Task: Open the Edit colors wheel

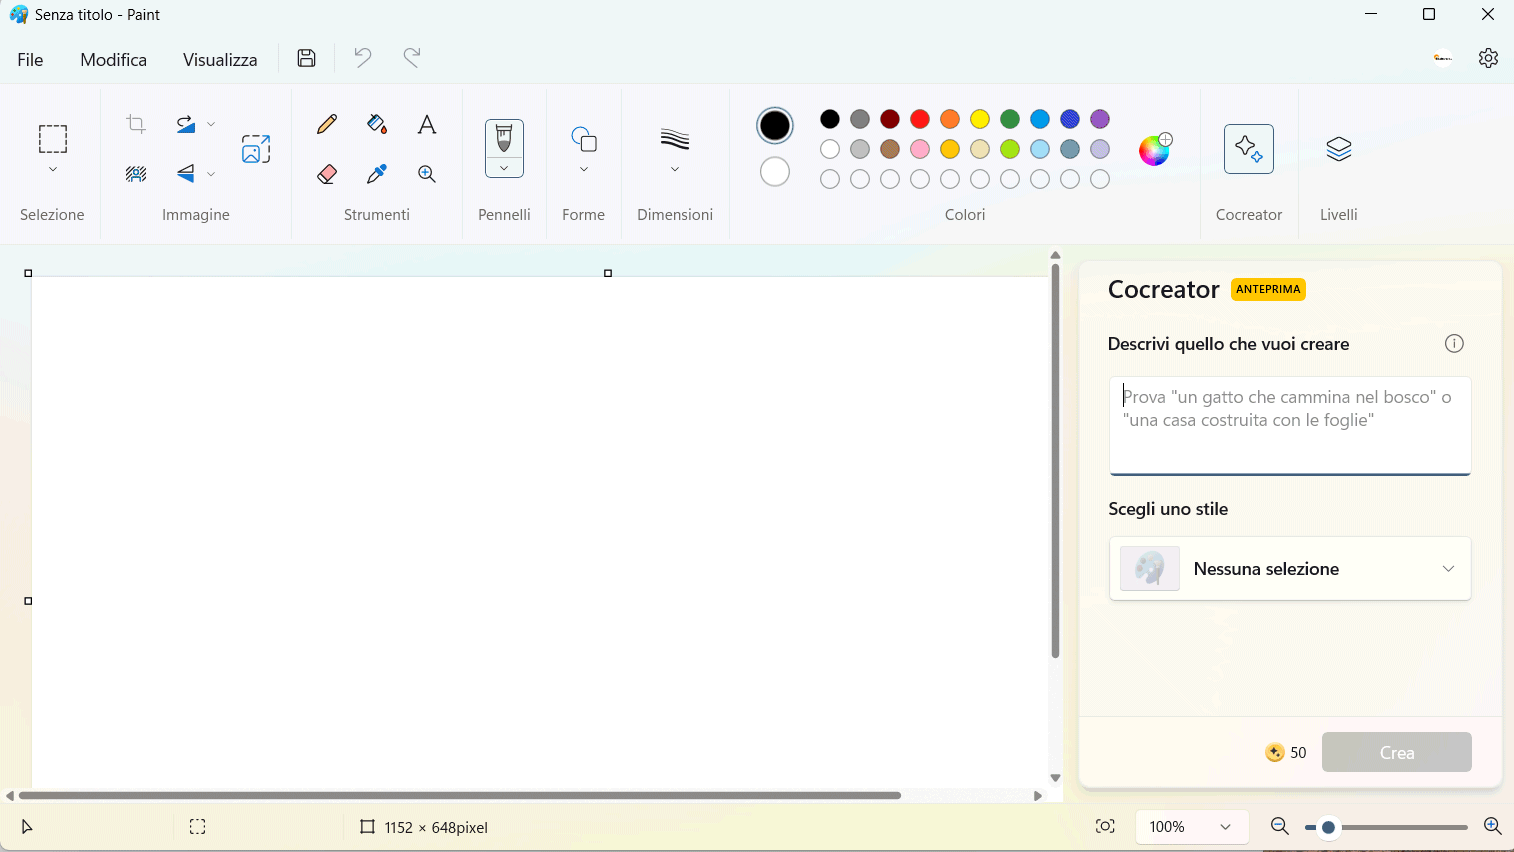Action: (x=1155, y=149)
